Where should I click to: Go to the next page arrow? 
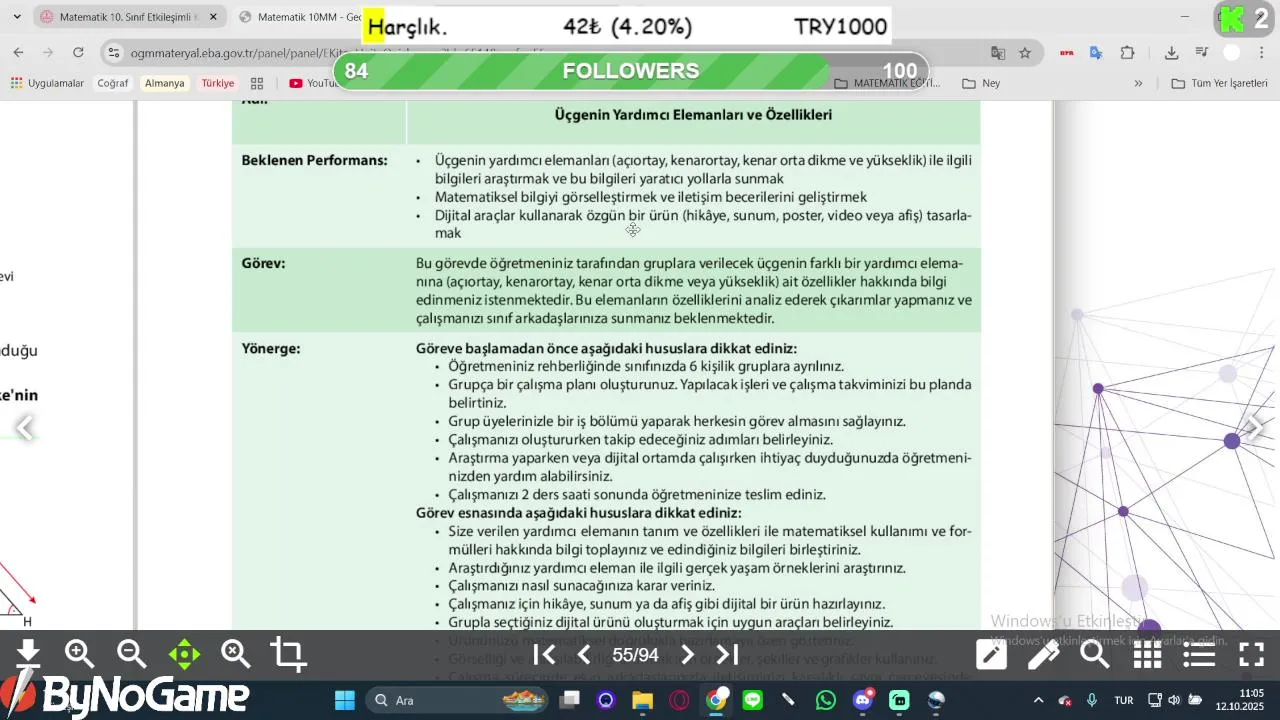click(687, 655)
